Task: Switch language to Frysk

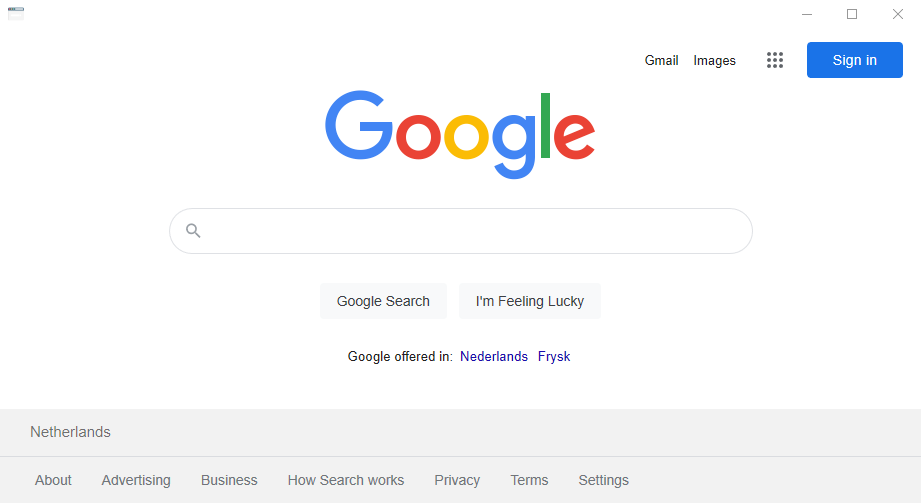Action: click(554, 357)
